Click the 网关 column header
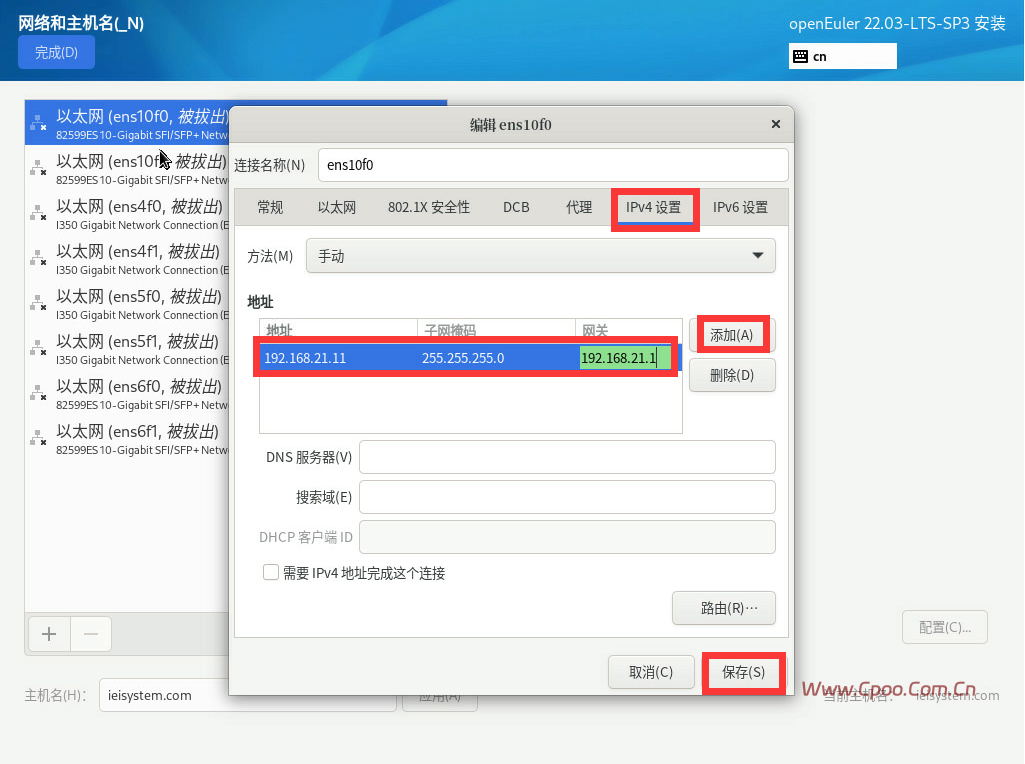Screen dimensions: 1025x764 coord(629,329)
